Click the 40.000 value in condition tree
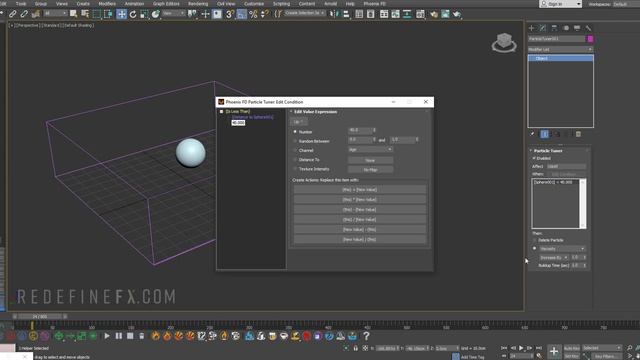The height and width of the screenshot is (360, 640). [x=238, y=123]
